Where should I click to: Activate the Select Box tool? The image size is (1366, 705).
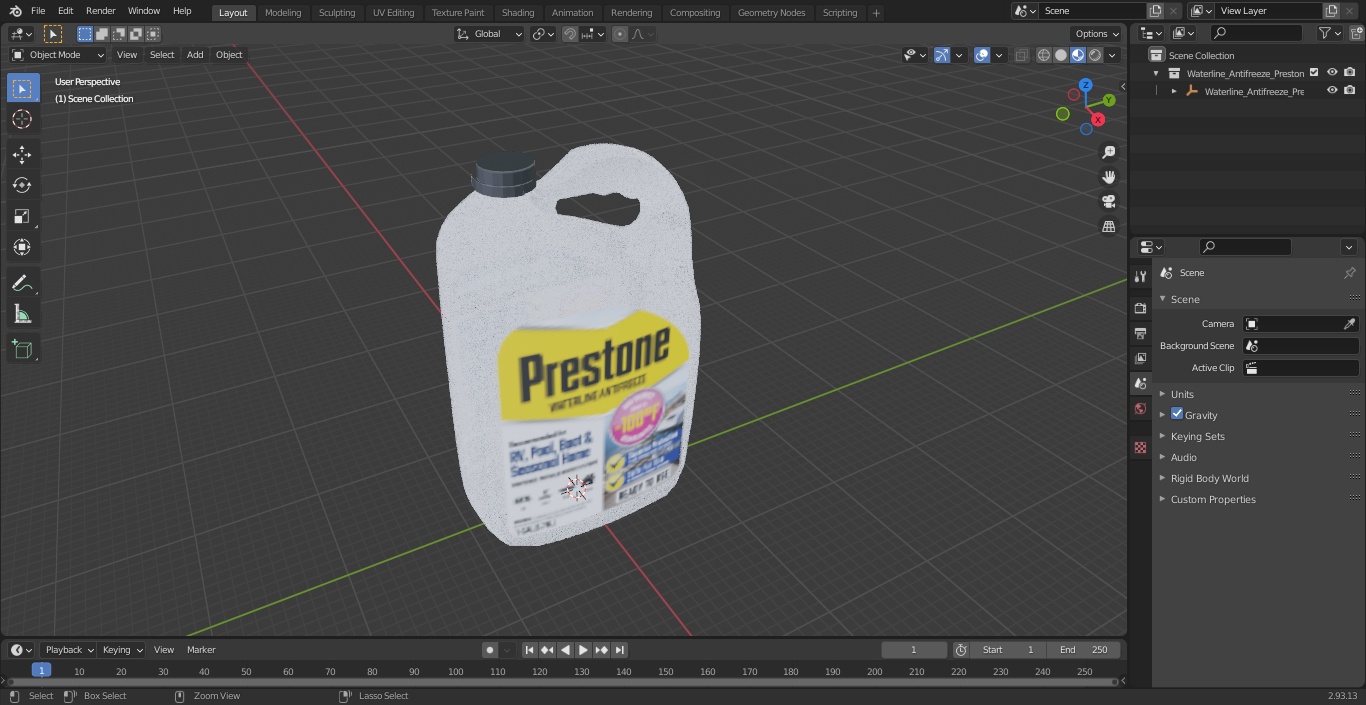pos(22,88)
